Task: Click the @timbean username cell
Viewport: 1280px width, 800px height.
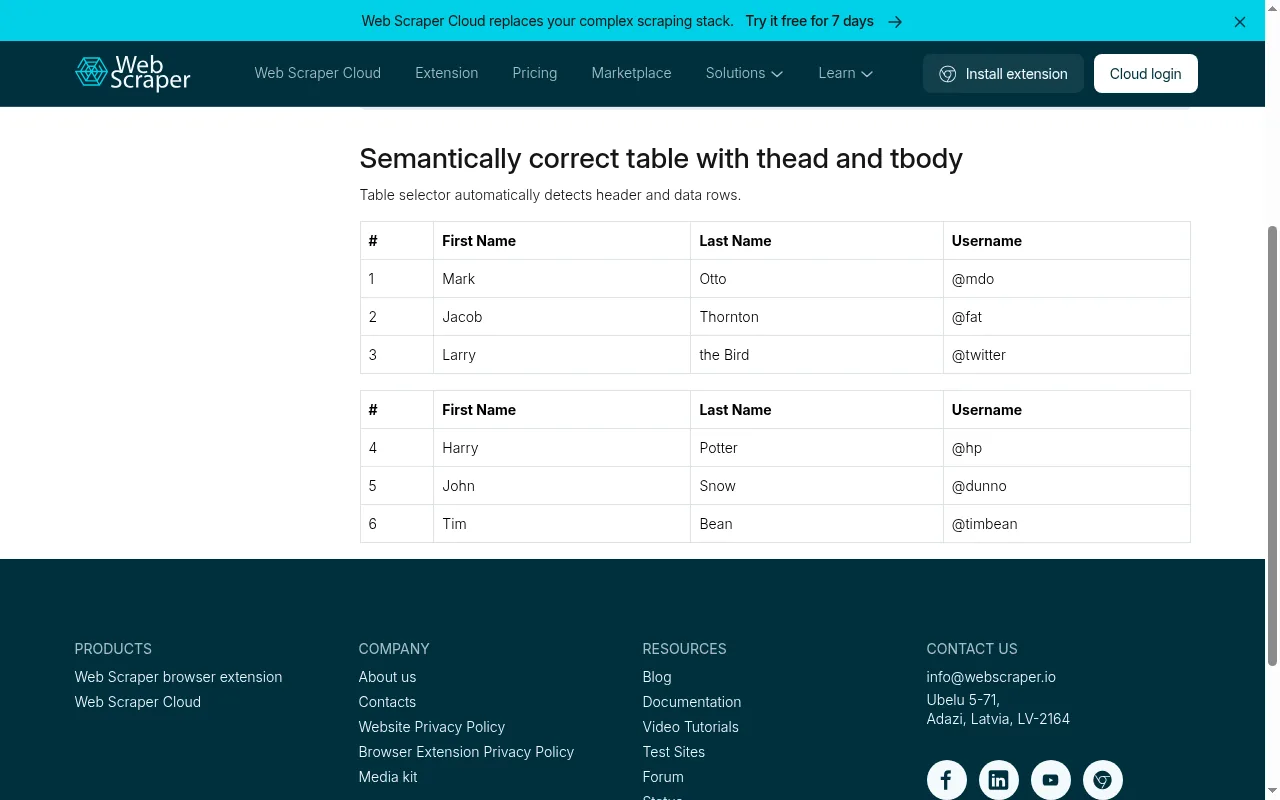Action: (1066, 524)
